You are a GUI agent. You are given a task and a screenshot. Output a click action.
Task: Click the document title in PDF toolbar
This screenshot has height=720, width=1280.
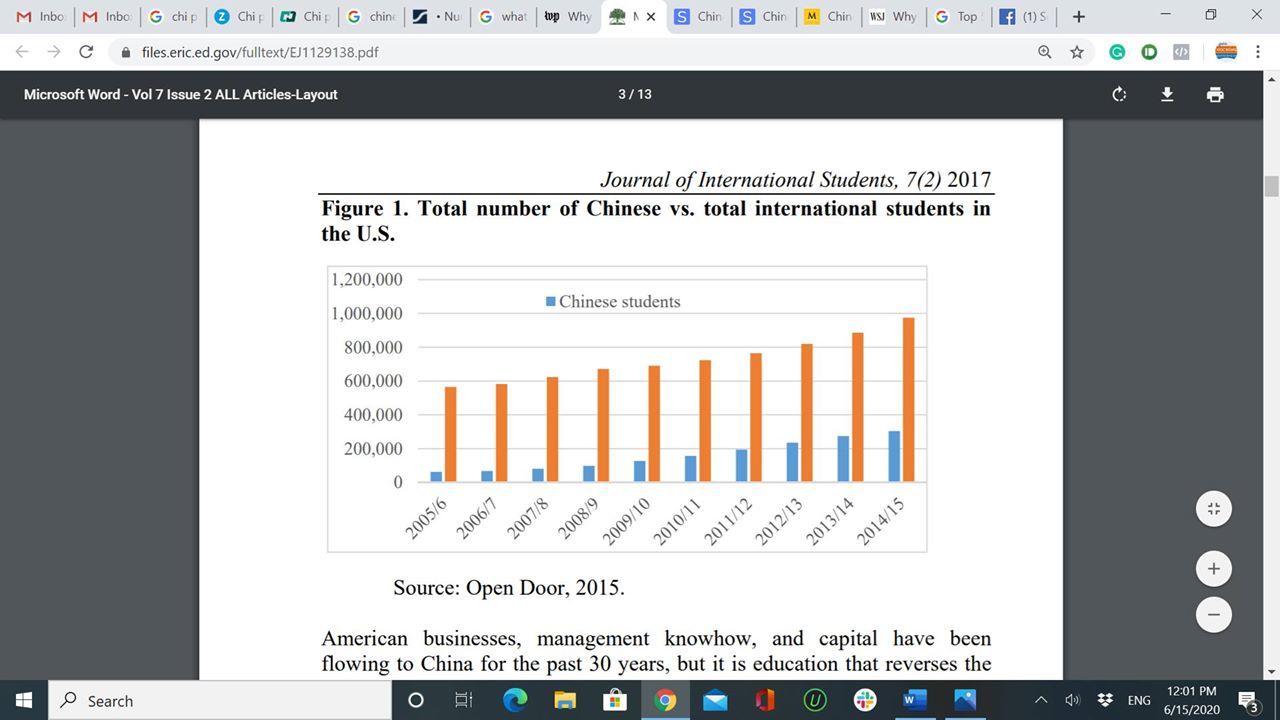pyautogui.click(x=180, y=94)
